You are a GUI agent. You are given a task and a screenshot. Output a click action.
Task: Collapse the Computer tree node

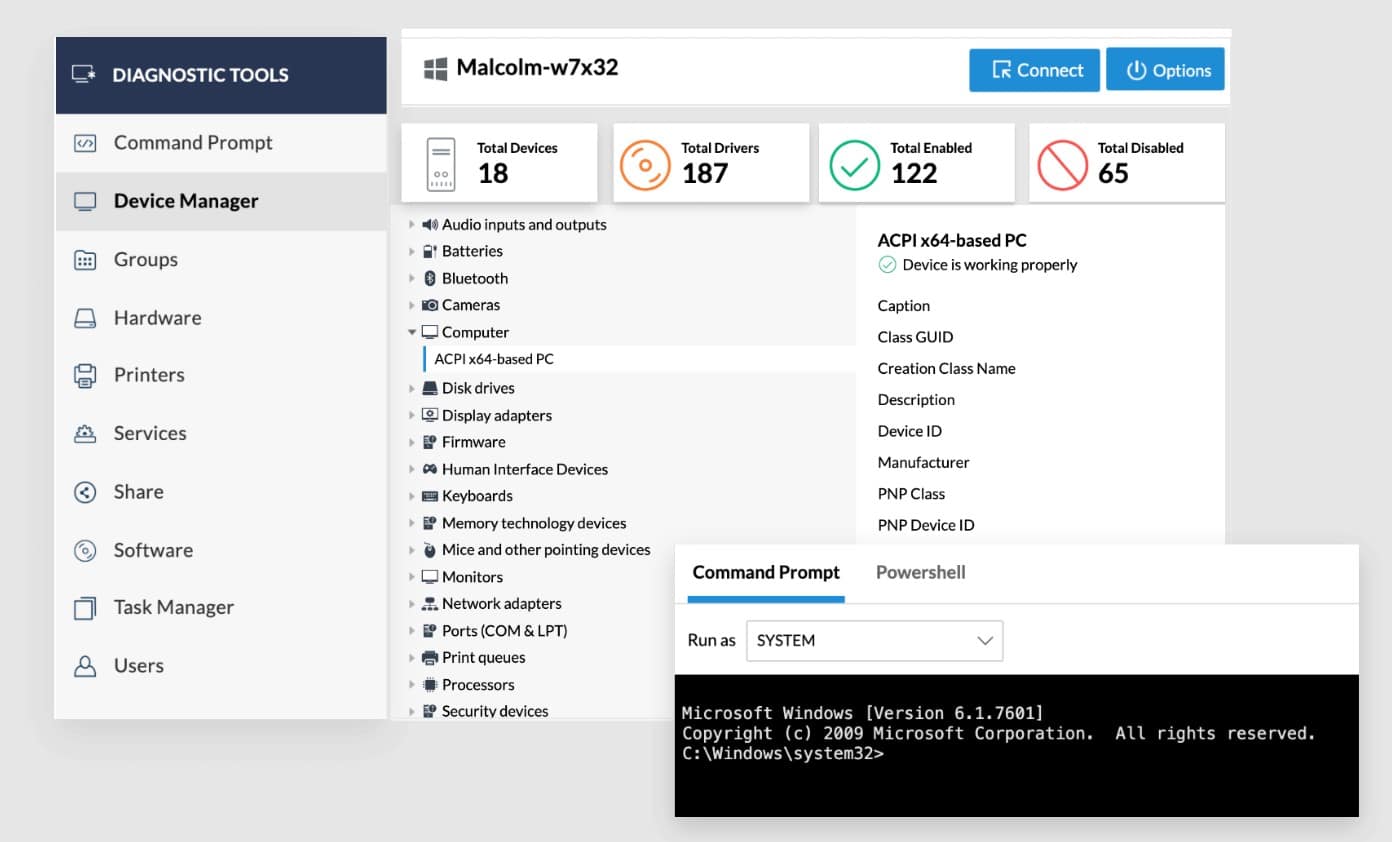[x=412, y=333]
